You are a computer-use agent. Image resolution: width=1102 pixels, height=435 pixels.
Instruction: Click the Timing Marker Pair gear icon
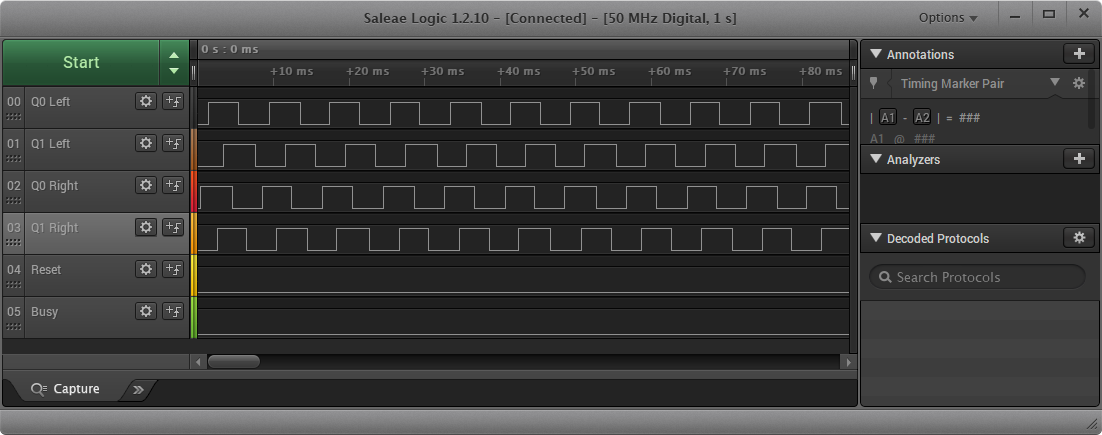(1078, 84)
